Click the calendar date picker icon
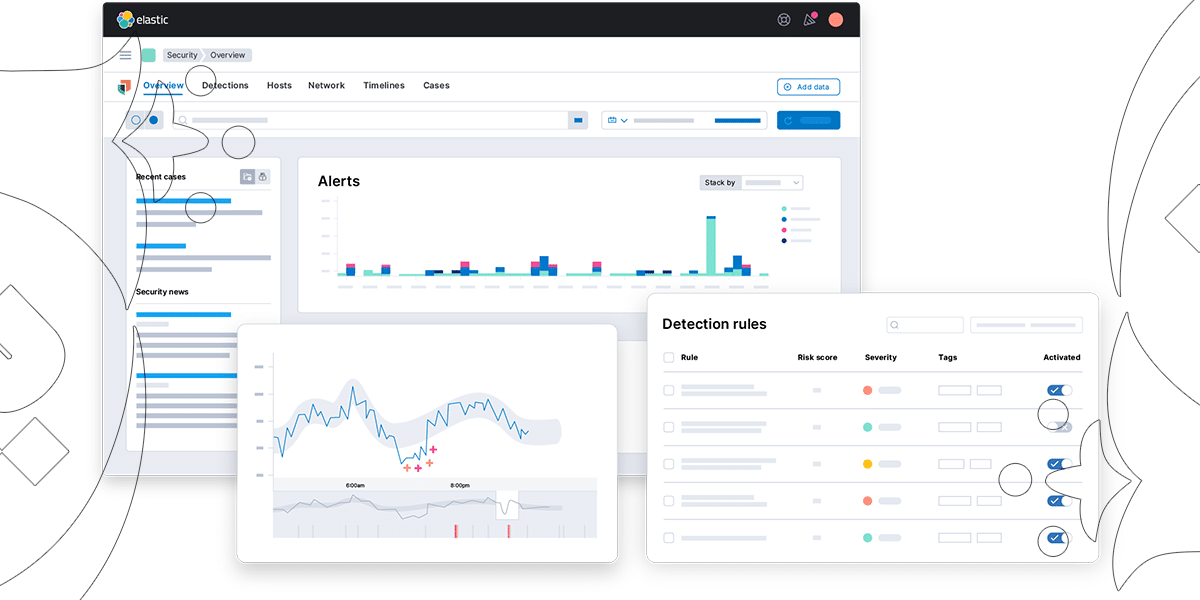Image resolution: width=1200 pixels, height=600 pixels. [x=612, y=120]
